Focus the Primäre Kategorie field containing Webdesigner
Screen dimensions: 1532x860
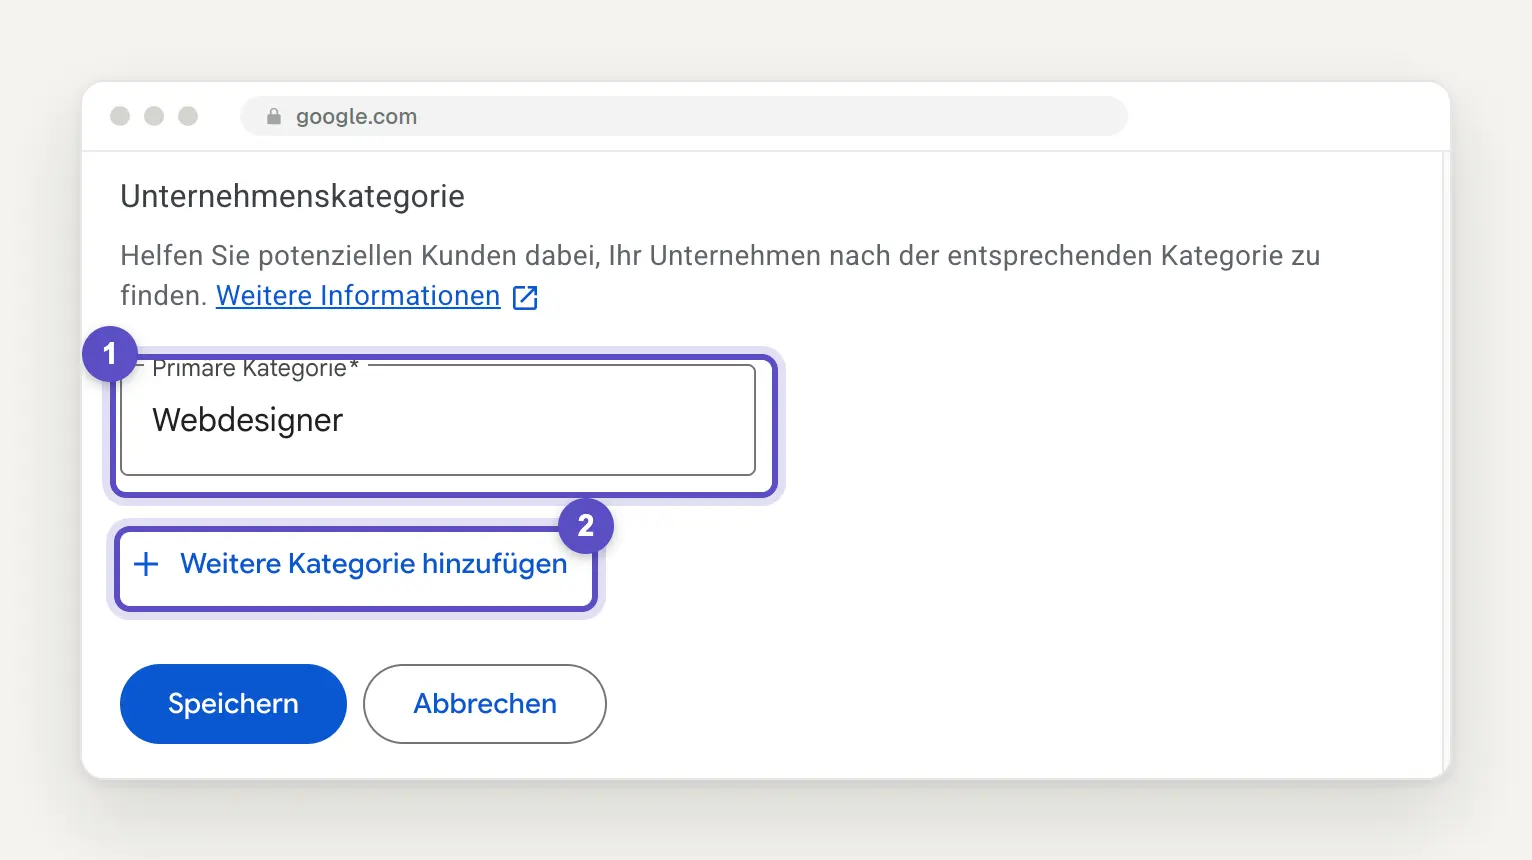click(438, 420)
